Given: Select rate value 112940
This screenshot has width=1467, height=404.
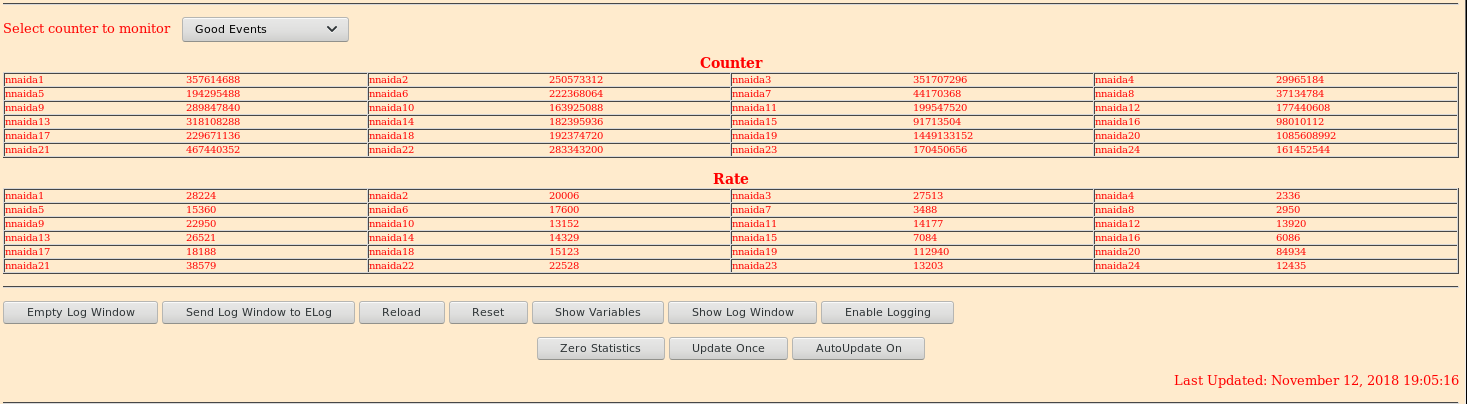Looking at the screenshot, I should [x=931, y=252].
